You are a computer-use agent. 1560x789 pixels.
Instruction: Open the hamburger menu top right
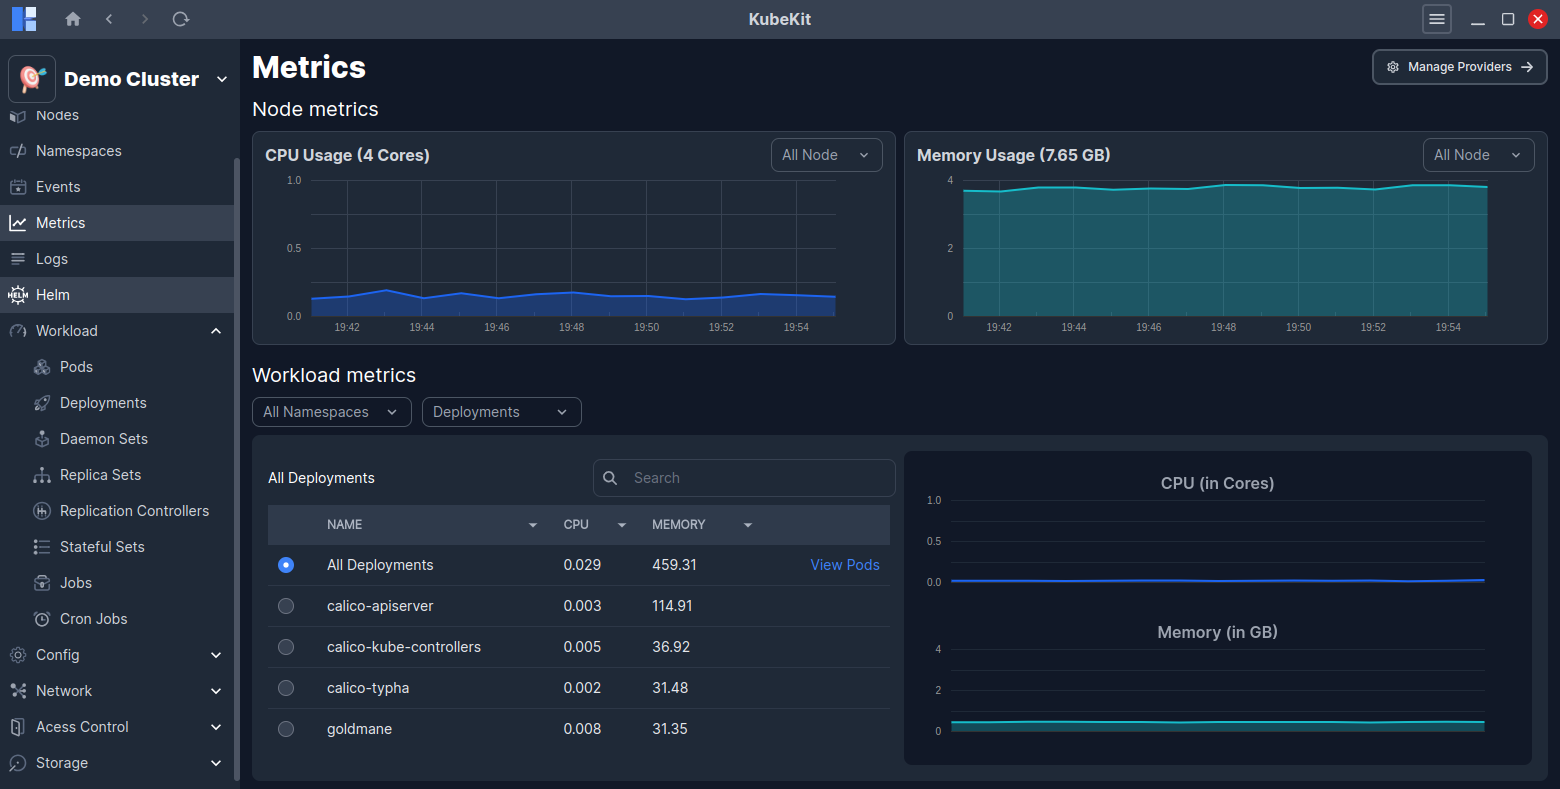[x=1437, y=19]
